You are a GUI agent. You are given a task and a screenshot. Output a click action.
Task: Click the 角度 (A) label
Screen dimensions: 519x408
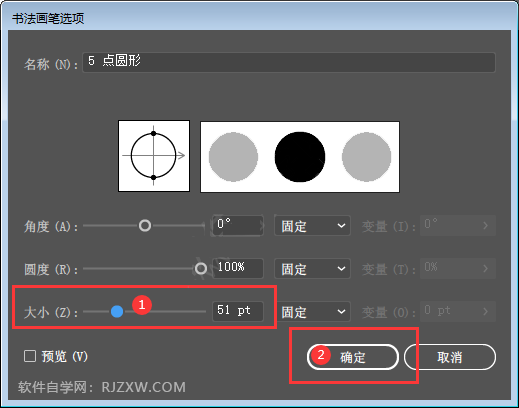(x=51, y=227)
